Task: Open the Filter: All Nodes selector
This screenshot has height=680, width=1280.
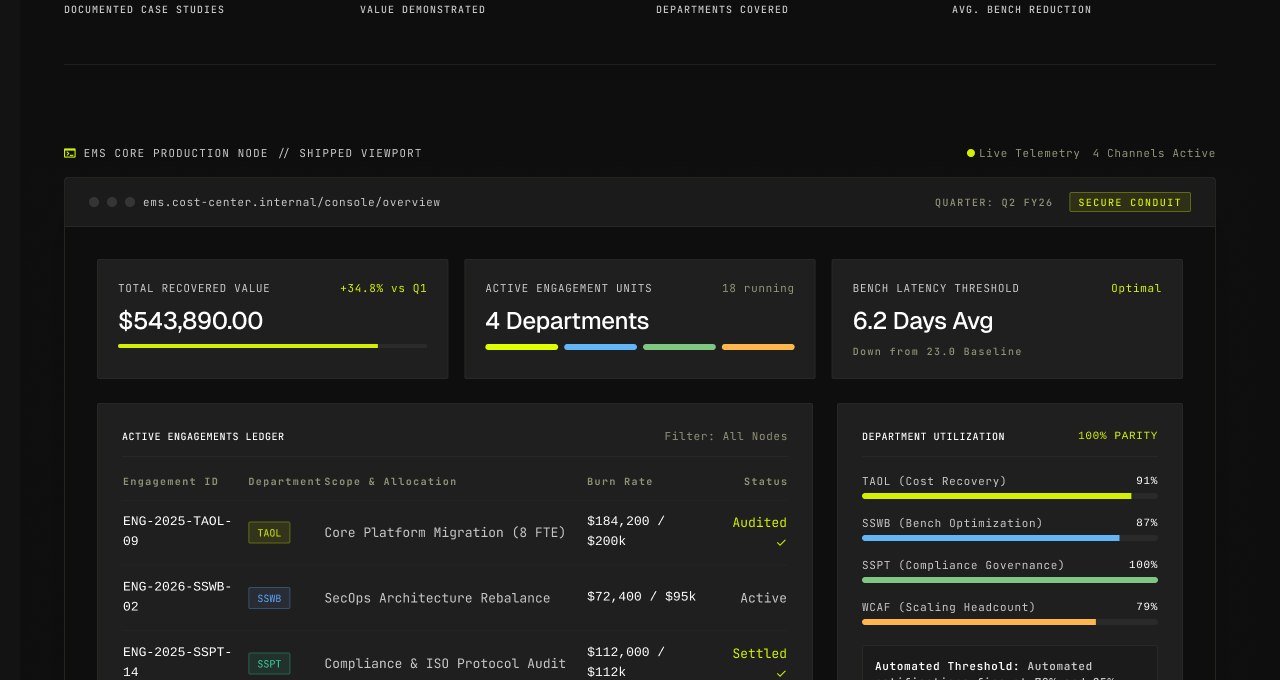Action: [x=726, y=436]
